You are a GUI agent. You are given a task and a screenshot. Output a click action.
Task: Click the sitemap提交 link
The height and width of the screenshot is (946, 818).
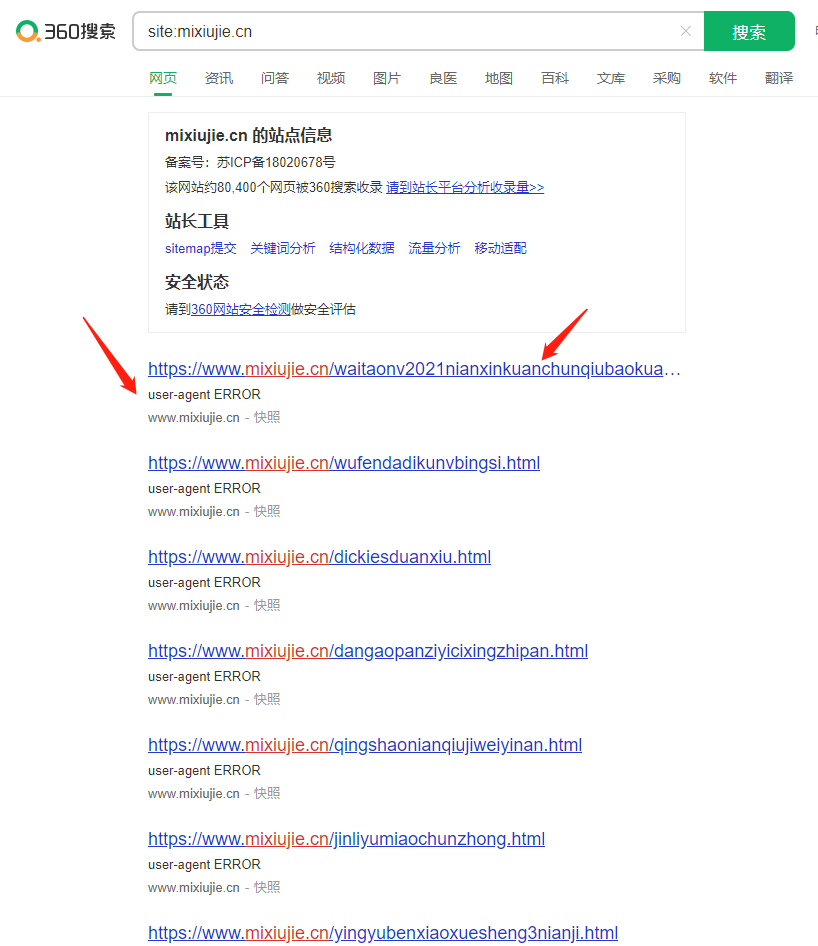tap(201, 249)
